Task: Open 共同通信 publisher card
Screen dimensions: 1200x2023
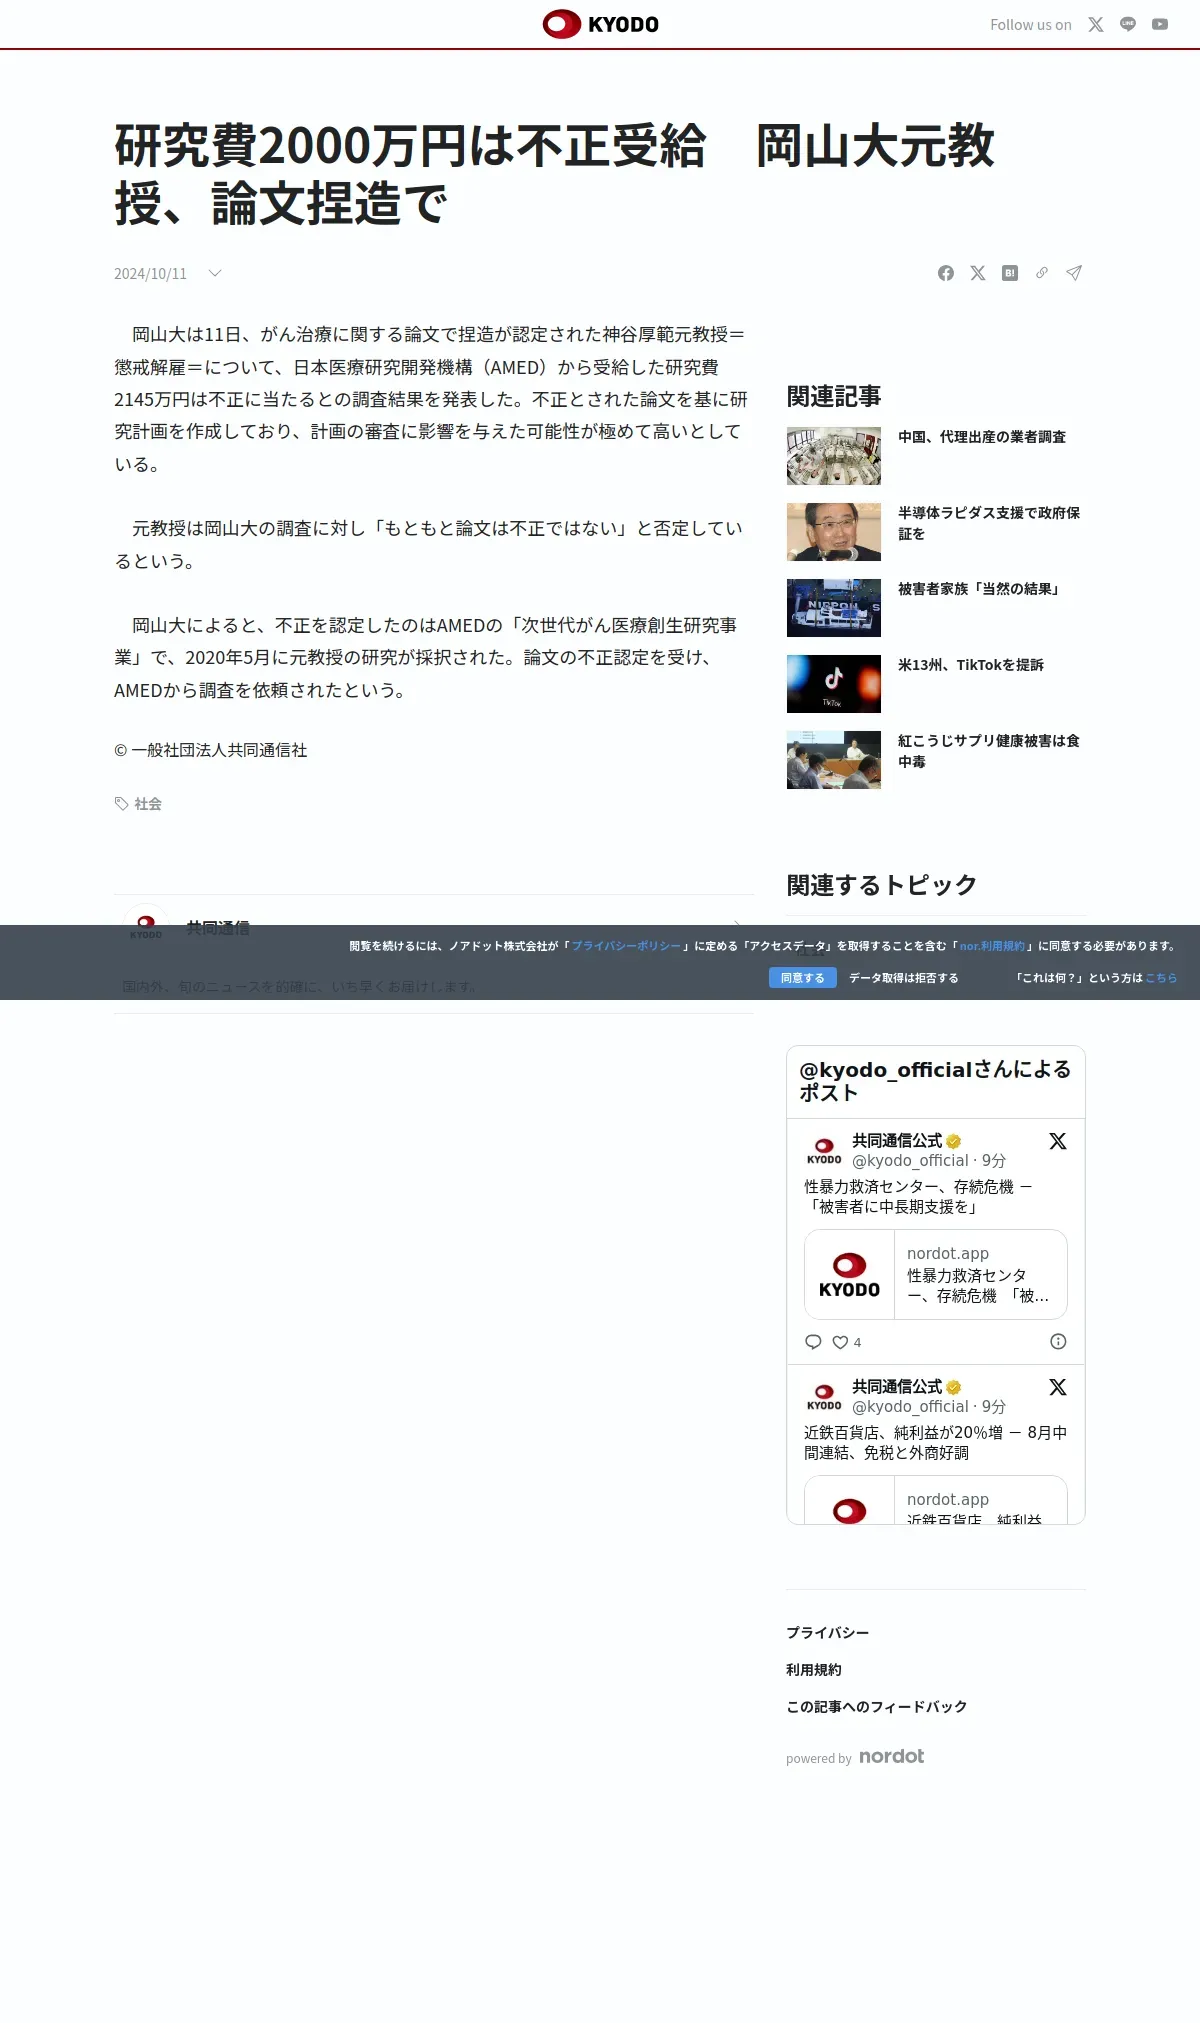Action: coord(434,954)
